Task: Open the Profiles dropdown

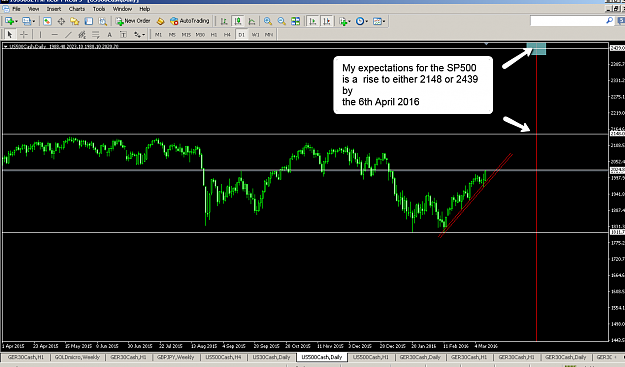Action: pos(28,21)
